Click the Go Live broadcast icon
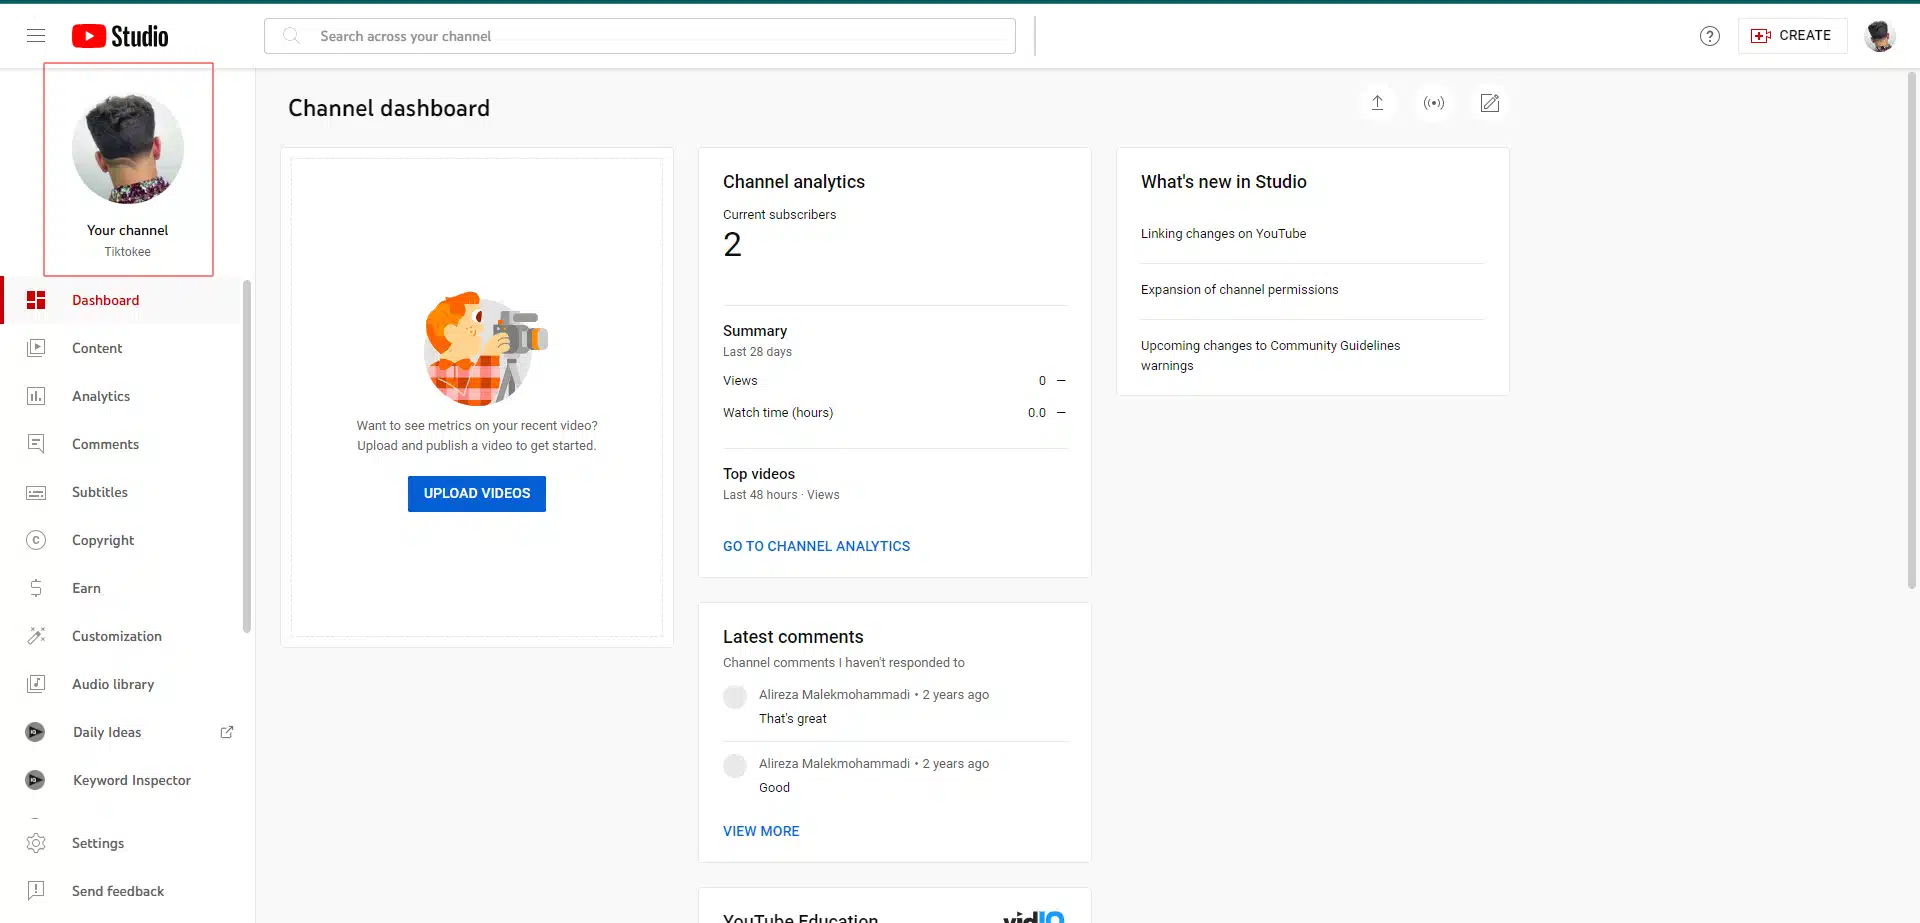 coord(1434,103)
